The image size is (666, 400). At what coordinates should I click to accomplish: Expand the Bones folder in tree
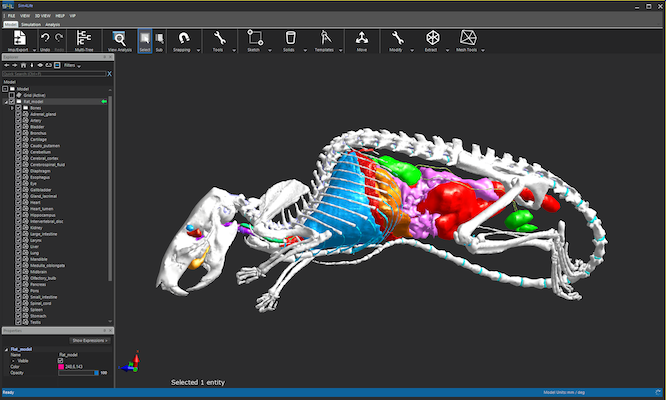pyautogui.click(x=12, y=108)
